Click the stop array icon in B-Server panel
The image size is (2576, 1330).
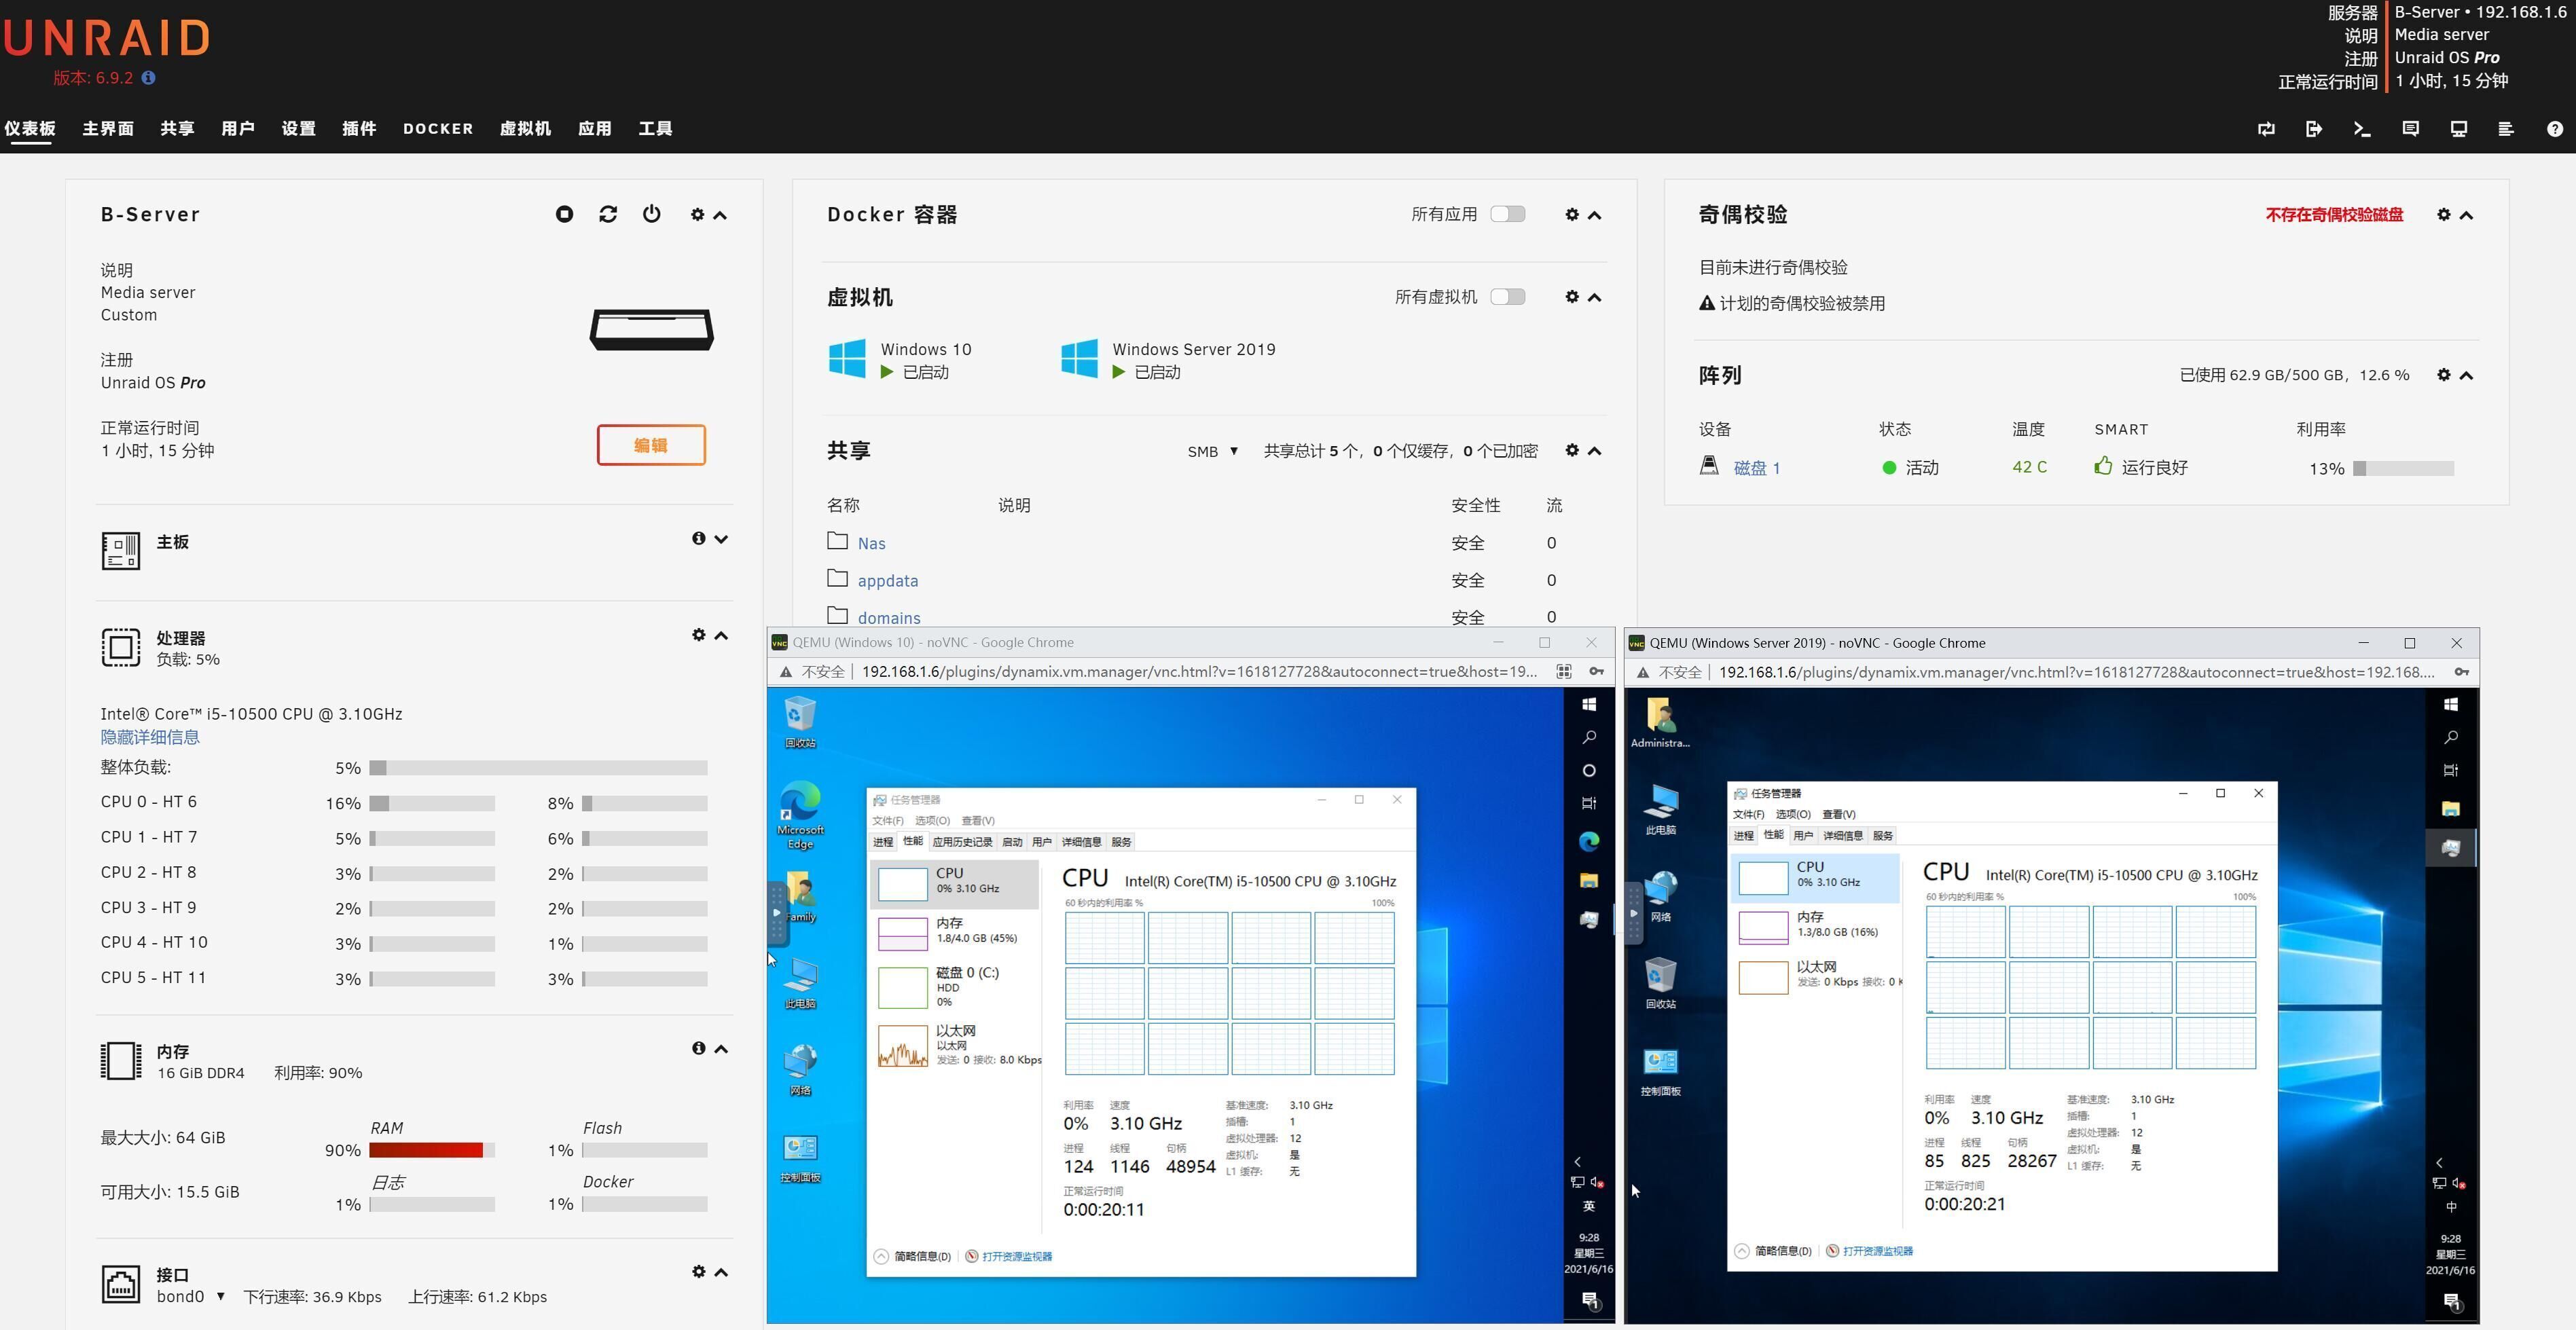click(564, 214)
